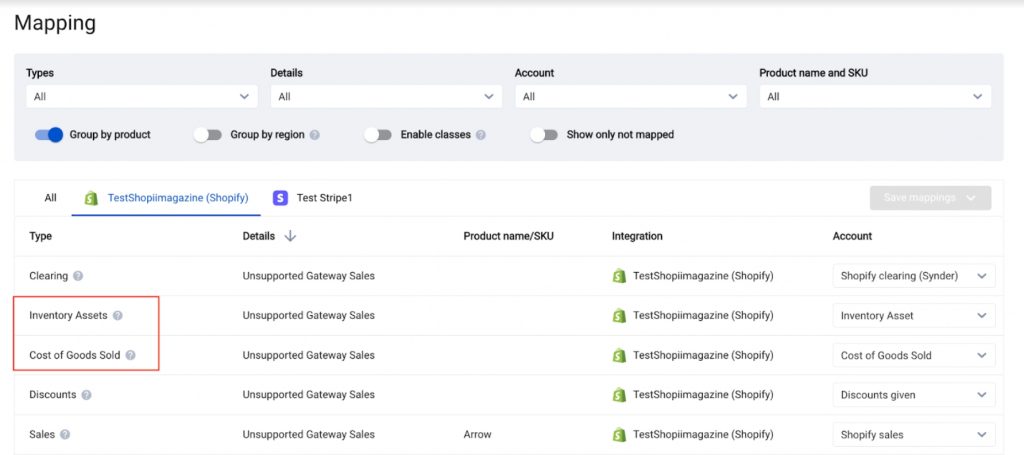Open Product name and SKU filter dropdown
The width and height of the screenshot is (1024, 455).
click(x=875, y=97)
